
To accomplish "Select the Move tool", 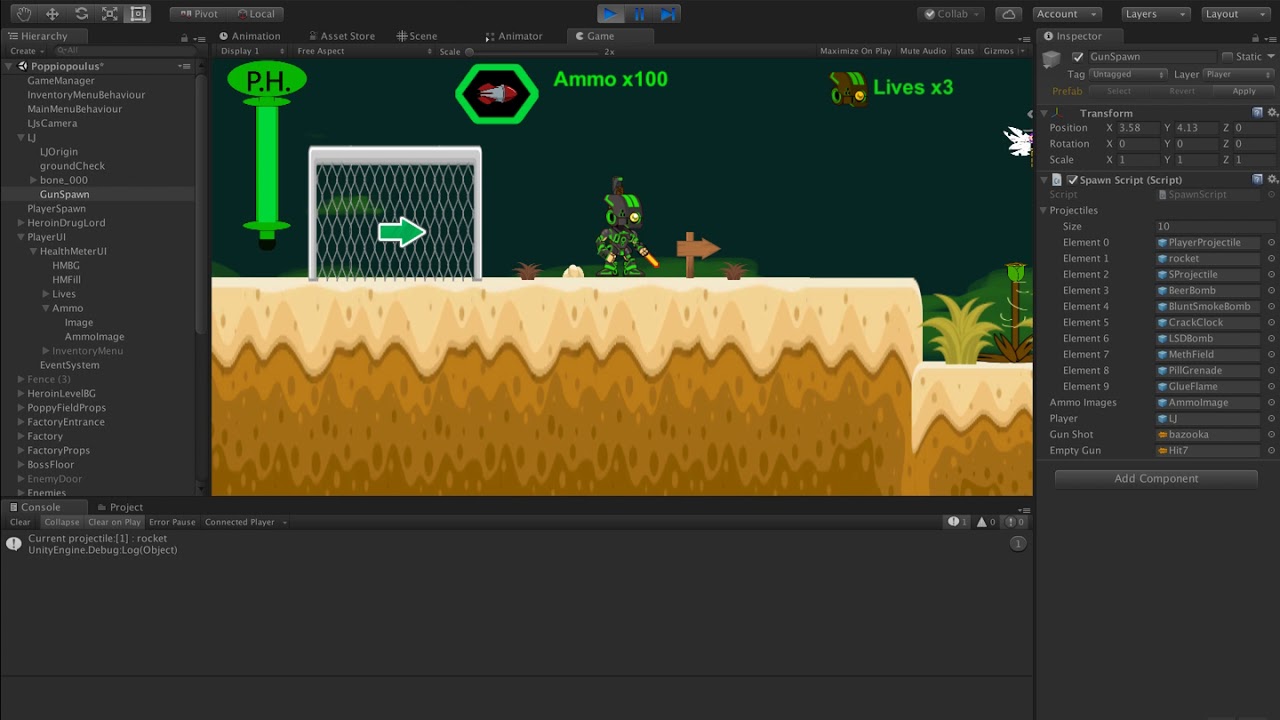I will (x=52, y=14).
